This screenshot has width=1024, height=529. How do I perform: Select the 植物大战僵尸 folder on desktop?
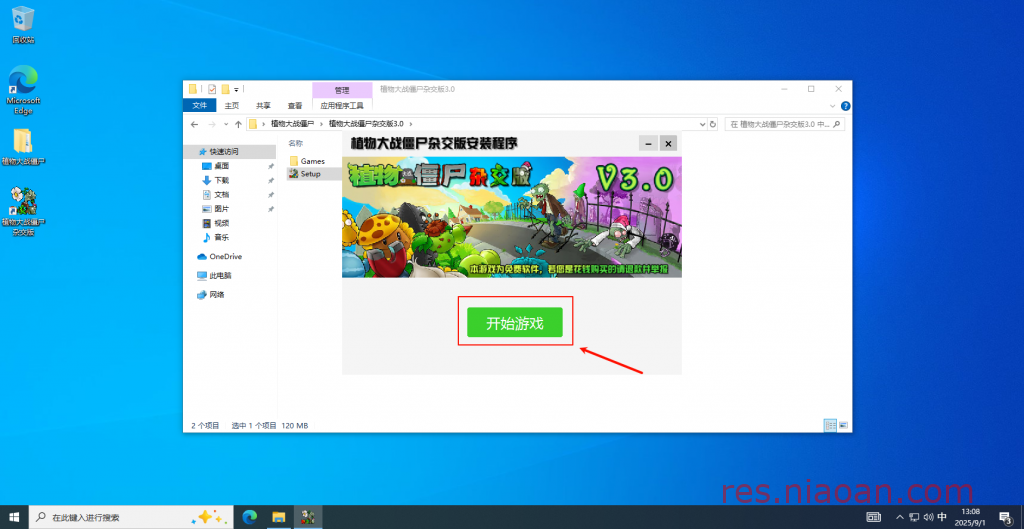coord(23,147)
